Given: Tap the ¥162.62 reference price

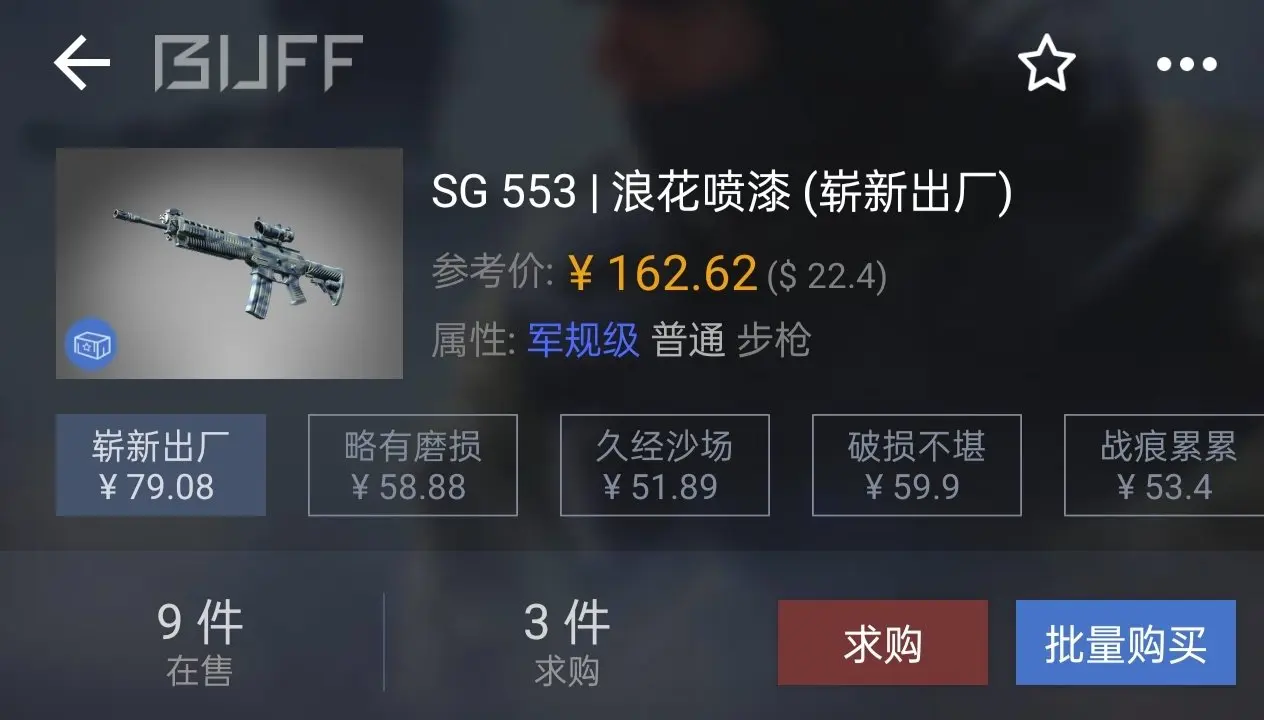Looking at the screenshot, I should point(662,273).
